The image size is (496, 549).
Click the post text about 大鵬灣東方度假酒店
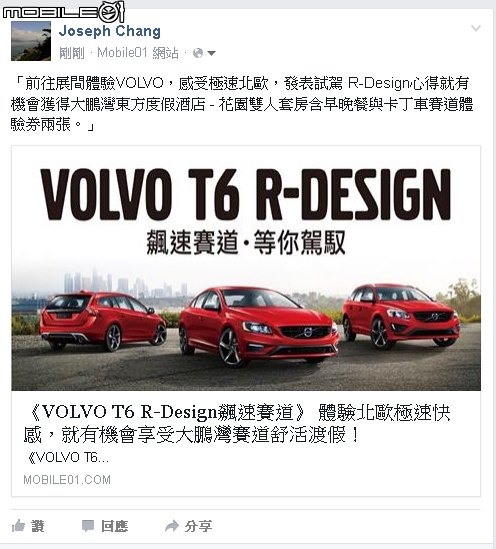(242, 104)
